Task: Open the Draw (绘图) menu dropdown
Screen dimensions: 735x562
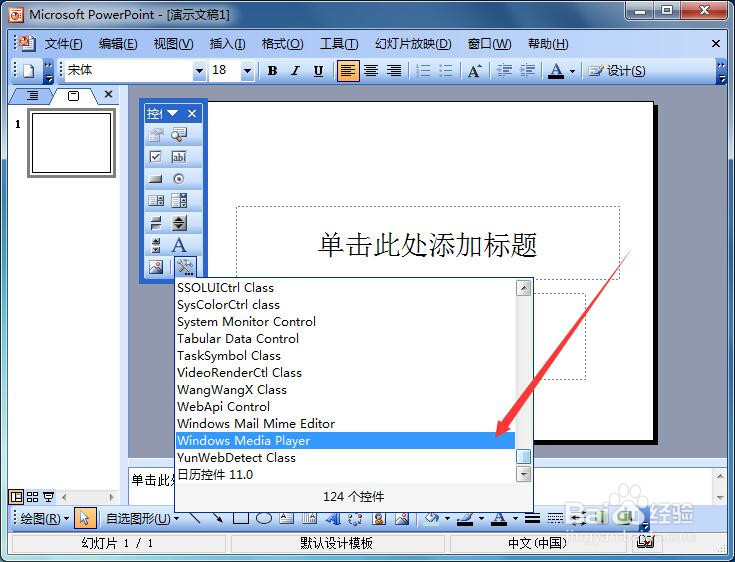Action: click(x=45, y=518)
